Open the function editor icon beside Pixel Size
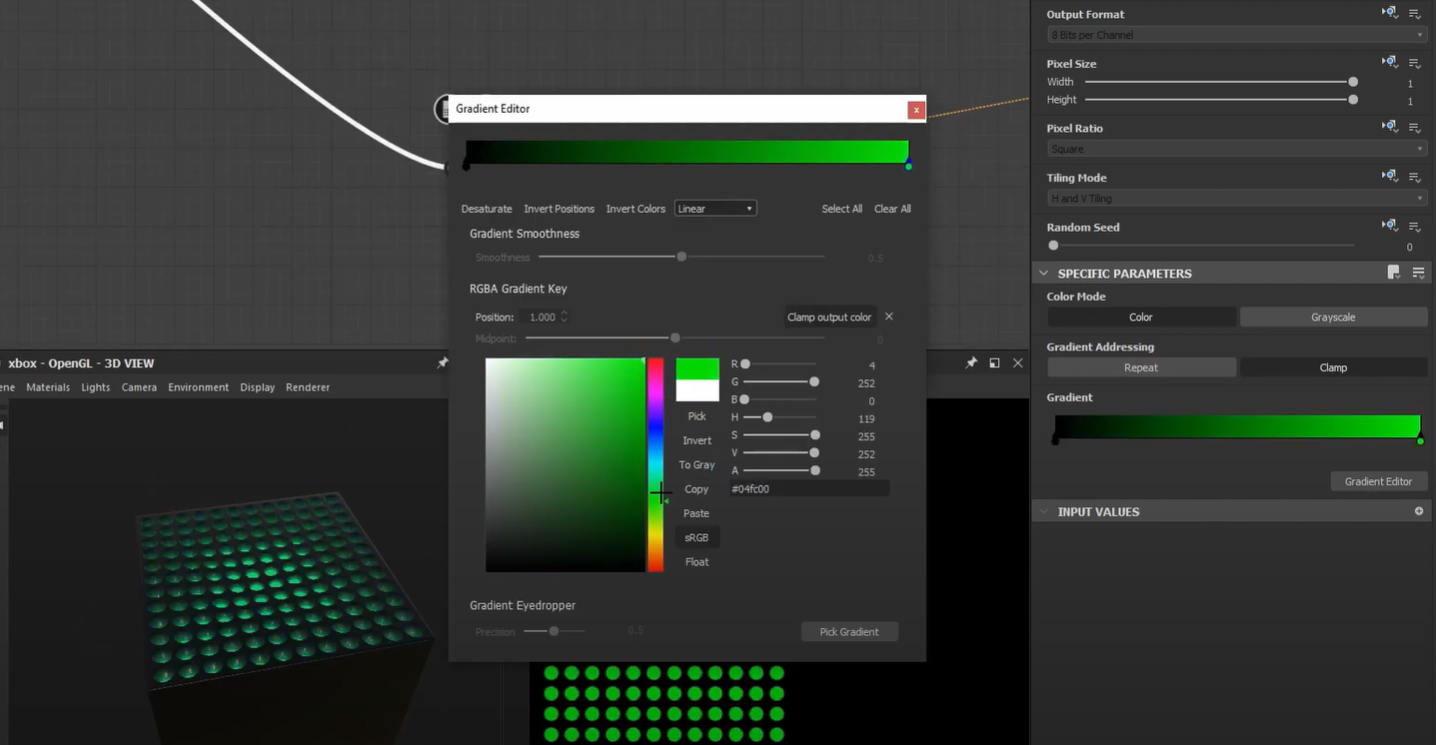 coord(1389,62)
